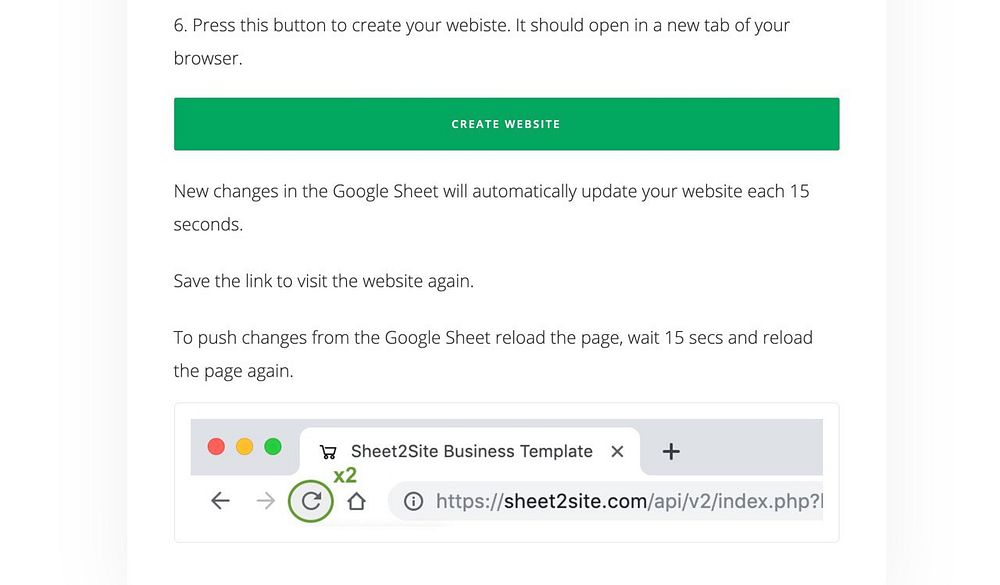Click the site info circle icon

click(413, 501)
